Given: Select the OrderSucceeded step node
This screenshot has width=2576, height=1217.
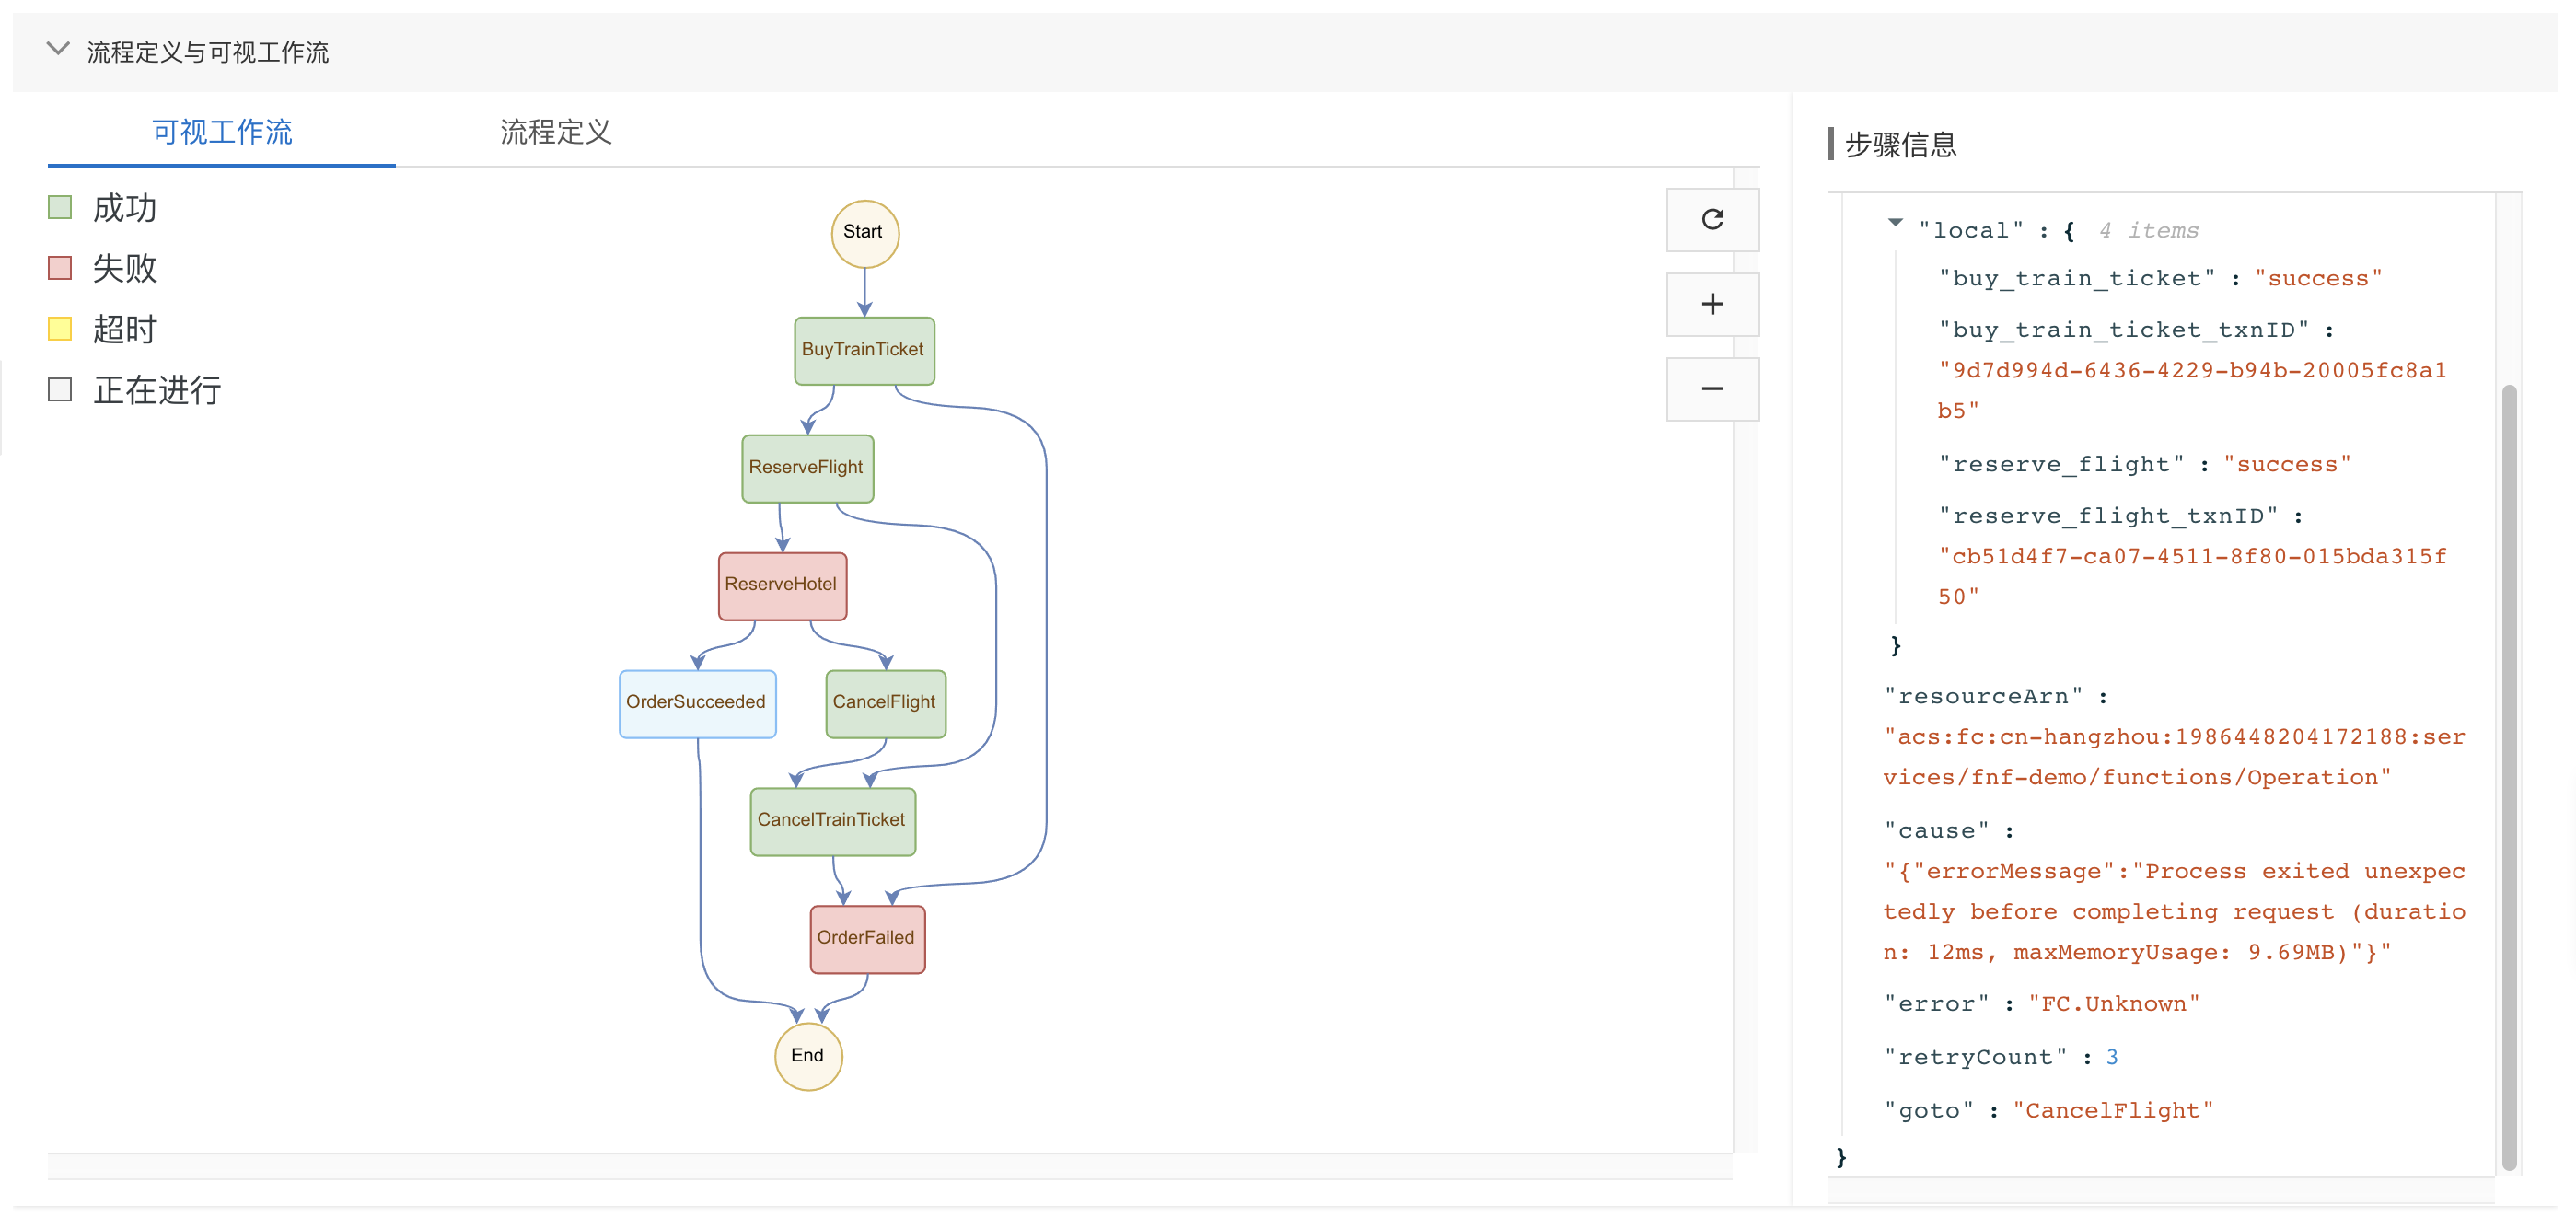Looking at the screenshot, I should [697, 703].
